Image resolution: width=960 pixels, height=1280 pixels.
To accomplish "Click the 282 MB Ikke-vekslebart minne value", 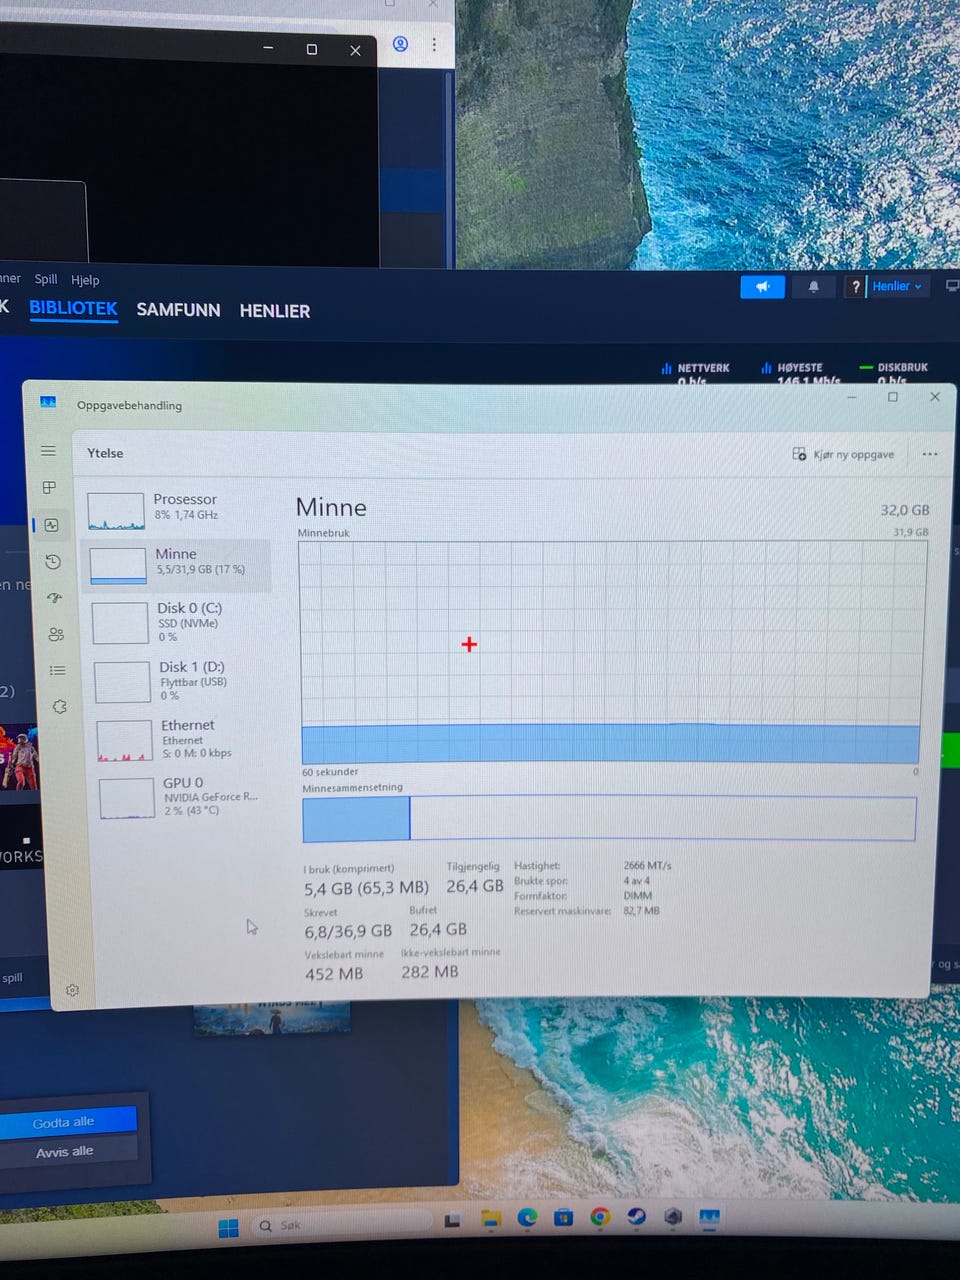I will (x=430, y=972).
